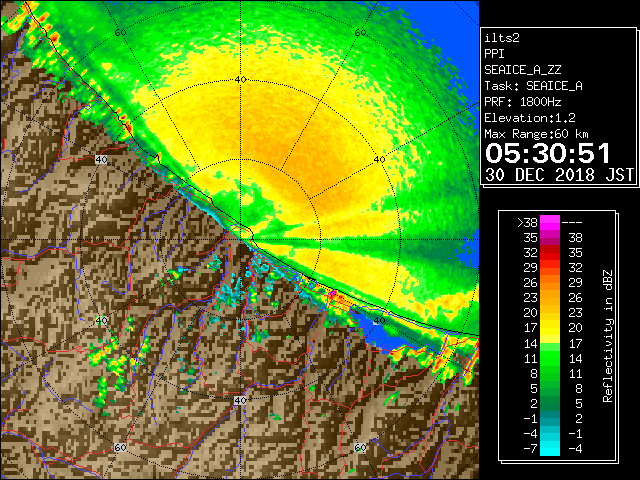The width and height of the screenshot is (640, 480).
Task: Click the '-7' legend value
Action: click(530, 449)
